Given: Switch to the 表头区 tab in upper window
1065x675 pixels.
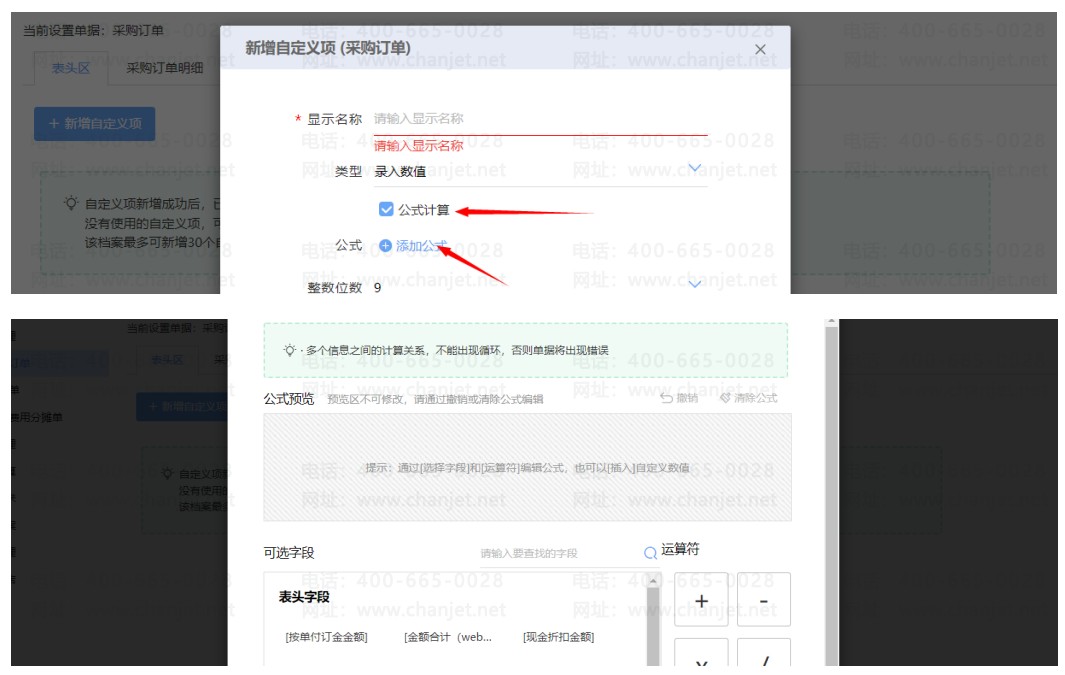Looking at the screenshot, I should [x=71, y=68].
